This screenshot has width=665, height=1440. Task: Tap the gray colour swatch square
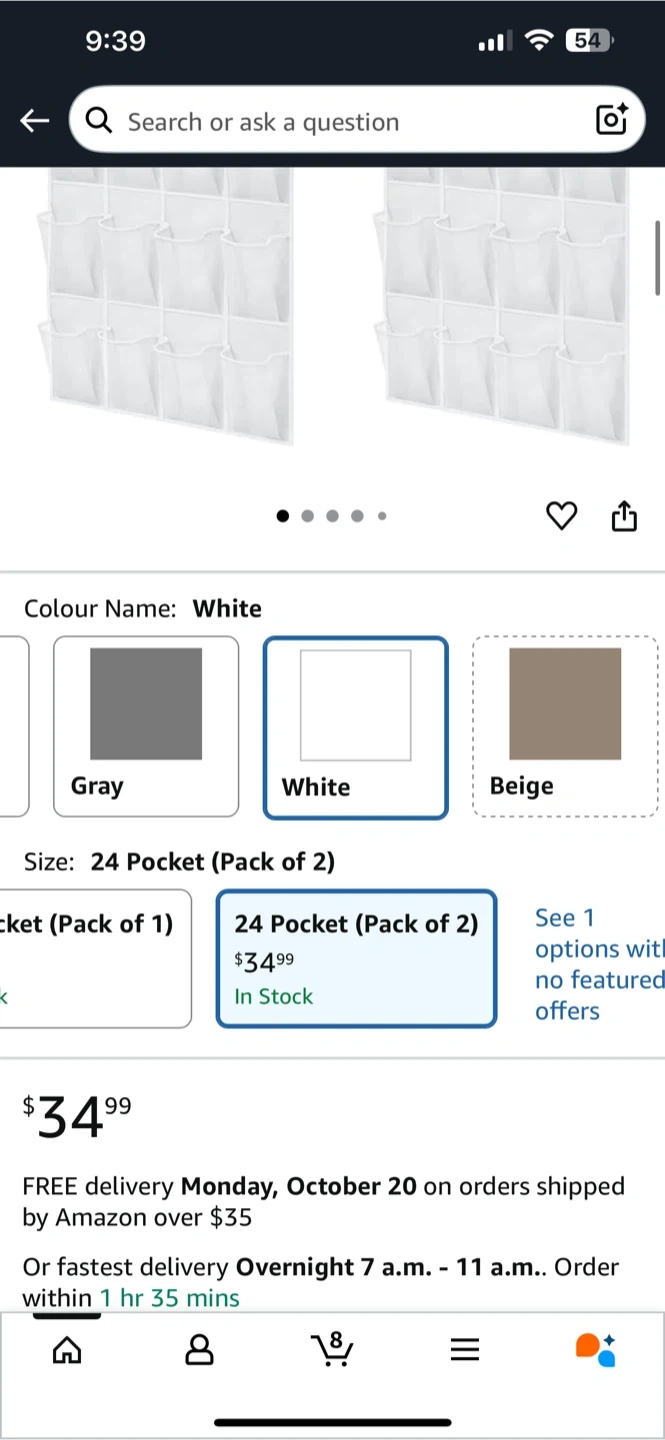(x=146, y=704)
